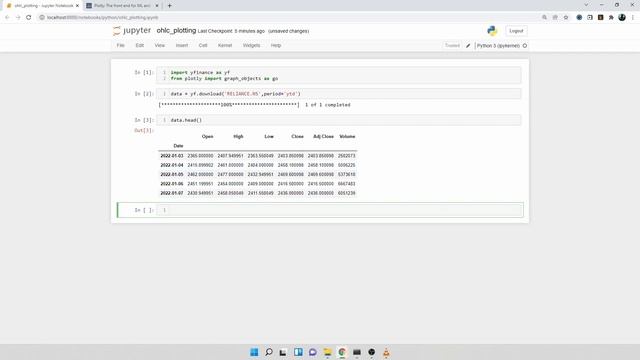
Task: Open the Chrome three-dot menu
Action: tap(633, 18)
